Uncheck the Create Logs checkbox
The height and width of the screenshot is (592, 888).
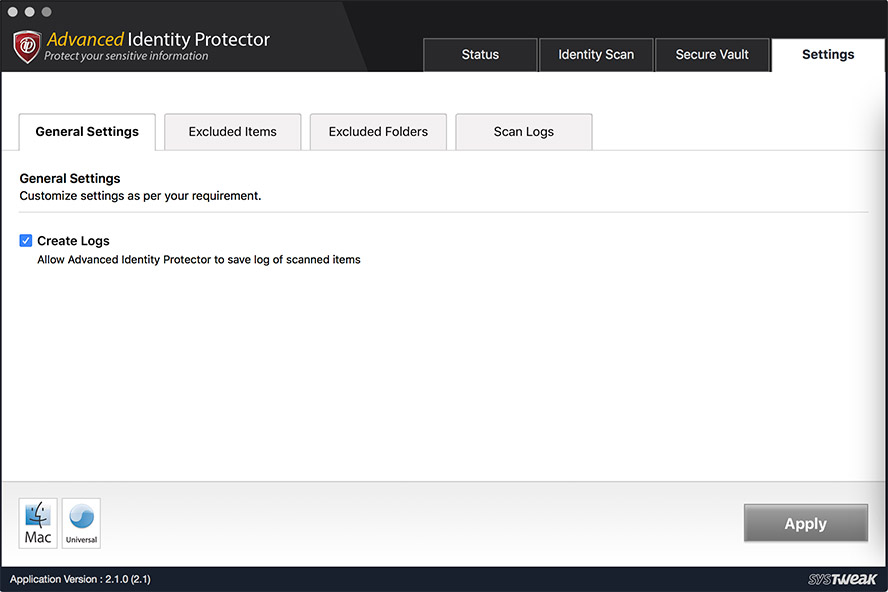tap(25, 241)
